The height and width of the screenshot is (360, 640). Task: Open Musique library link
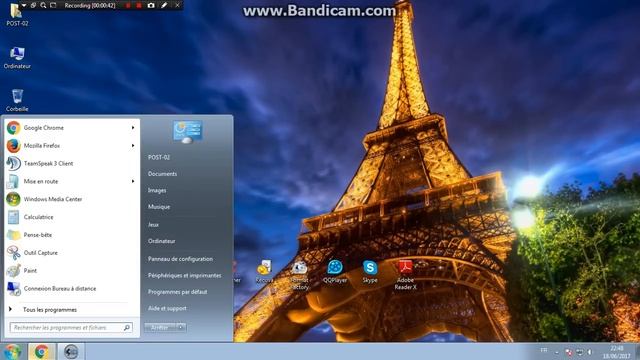pos(159,207)
